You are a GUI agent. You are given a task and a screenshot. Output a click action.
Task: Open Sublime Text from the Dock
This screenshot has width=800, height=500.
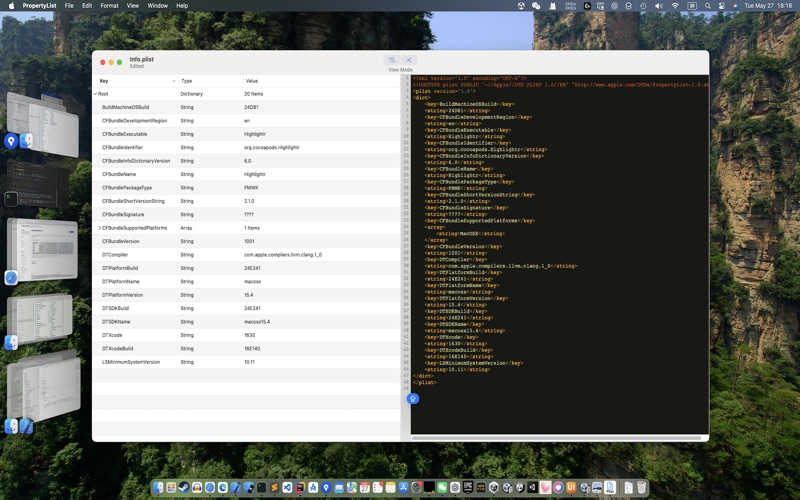[274, 488]
